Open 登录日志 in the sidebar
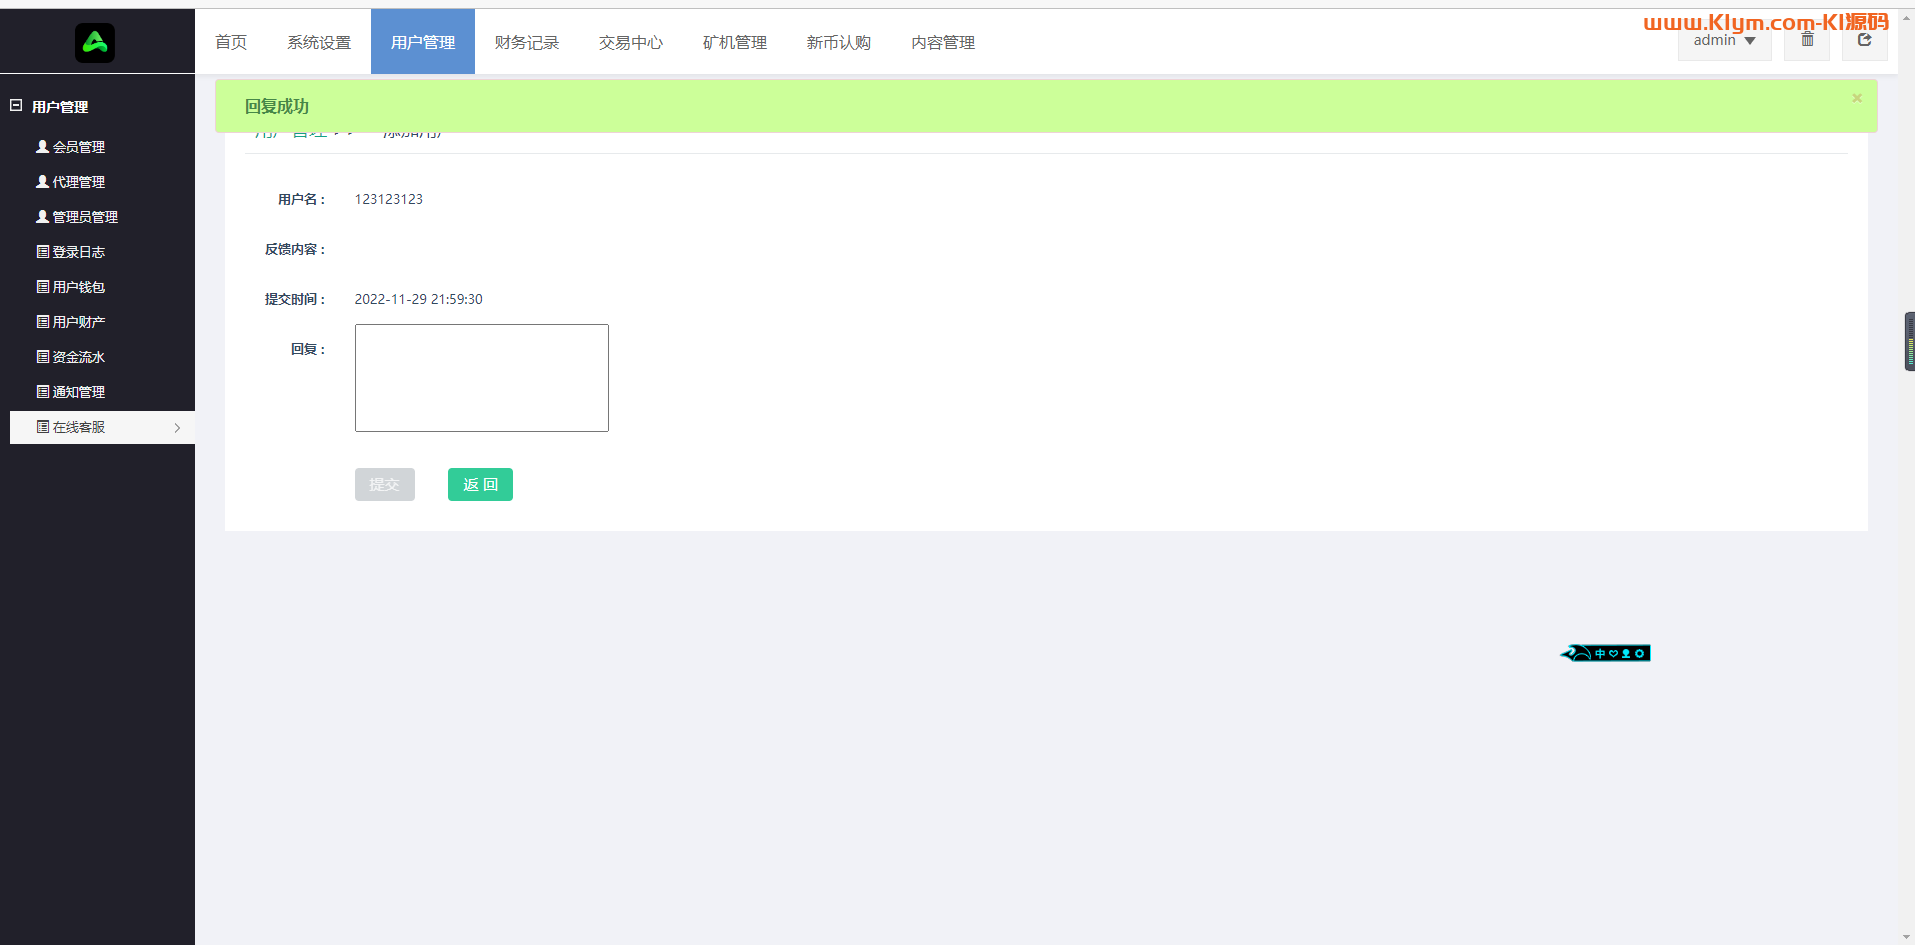 pos(70,252)
